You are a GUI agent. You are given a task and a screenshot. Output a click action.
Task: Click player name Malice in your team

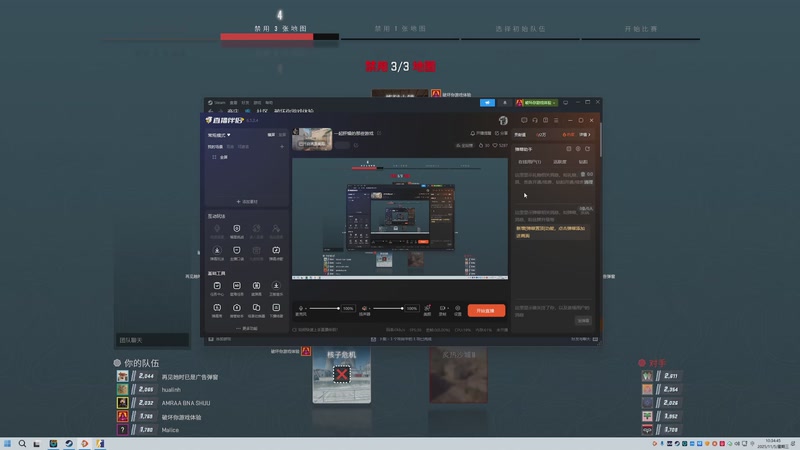[170, 430]
